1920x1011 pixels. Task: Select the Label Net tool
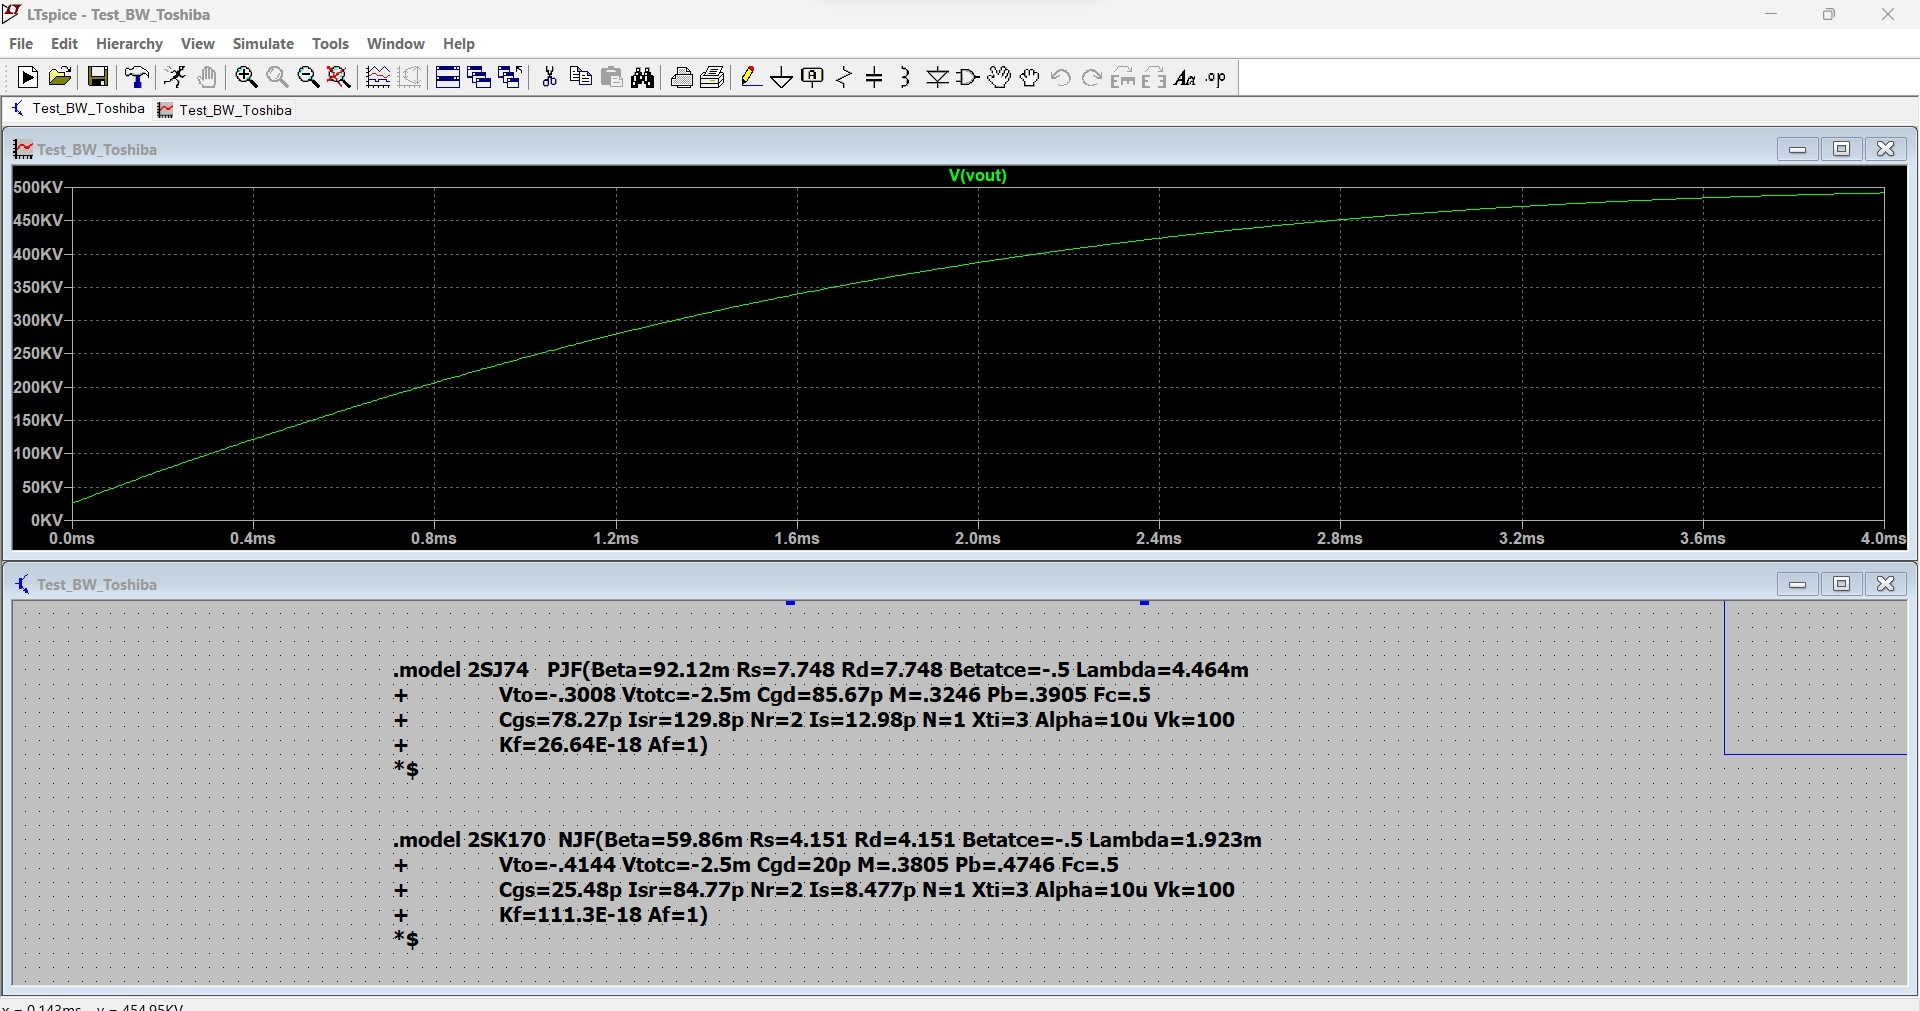[813, 78]
